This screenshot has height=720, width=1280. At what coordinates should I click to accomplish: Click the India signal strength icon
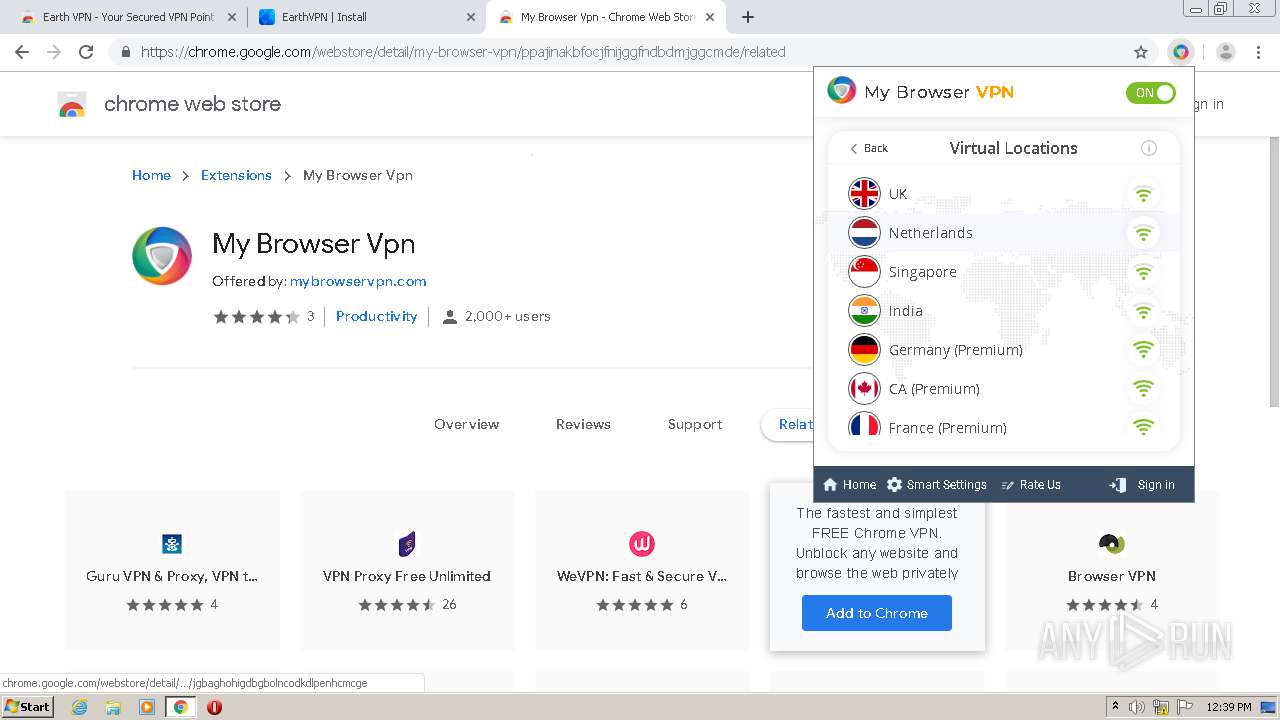(1143, 311)
